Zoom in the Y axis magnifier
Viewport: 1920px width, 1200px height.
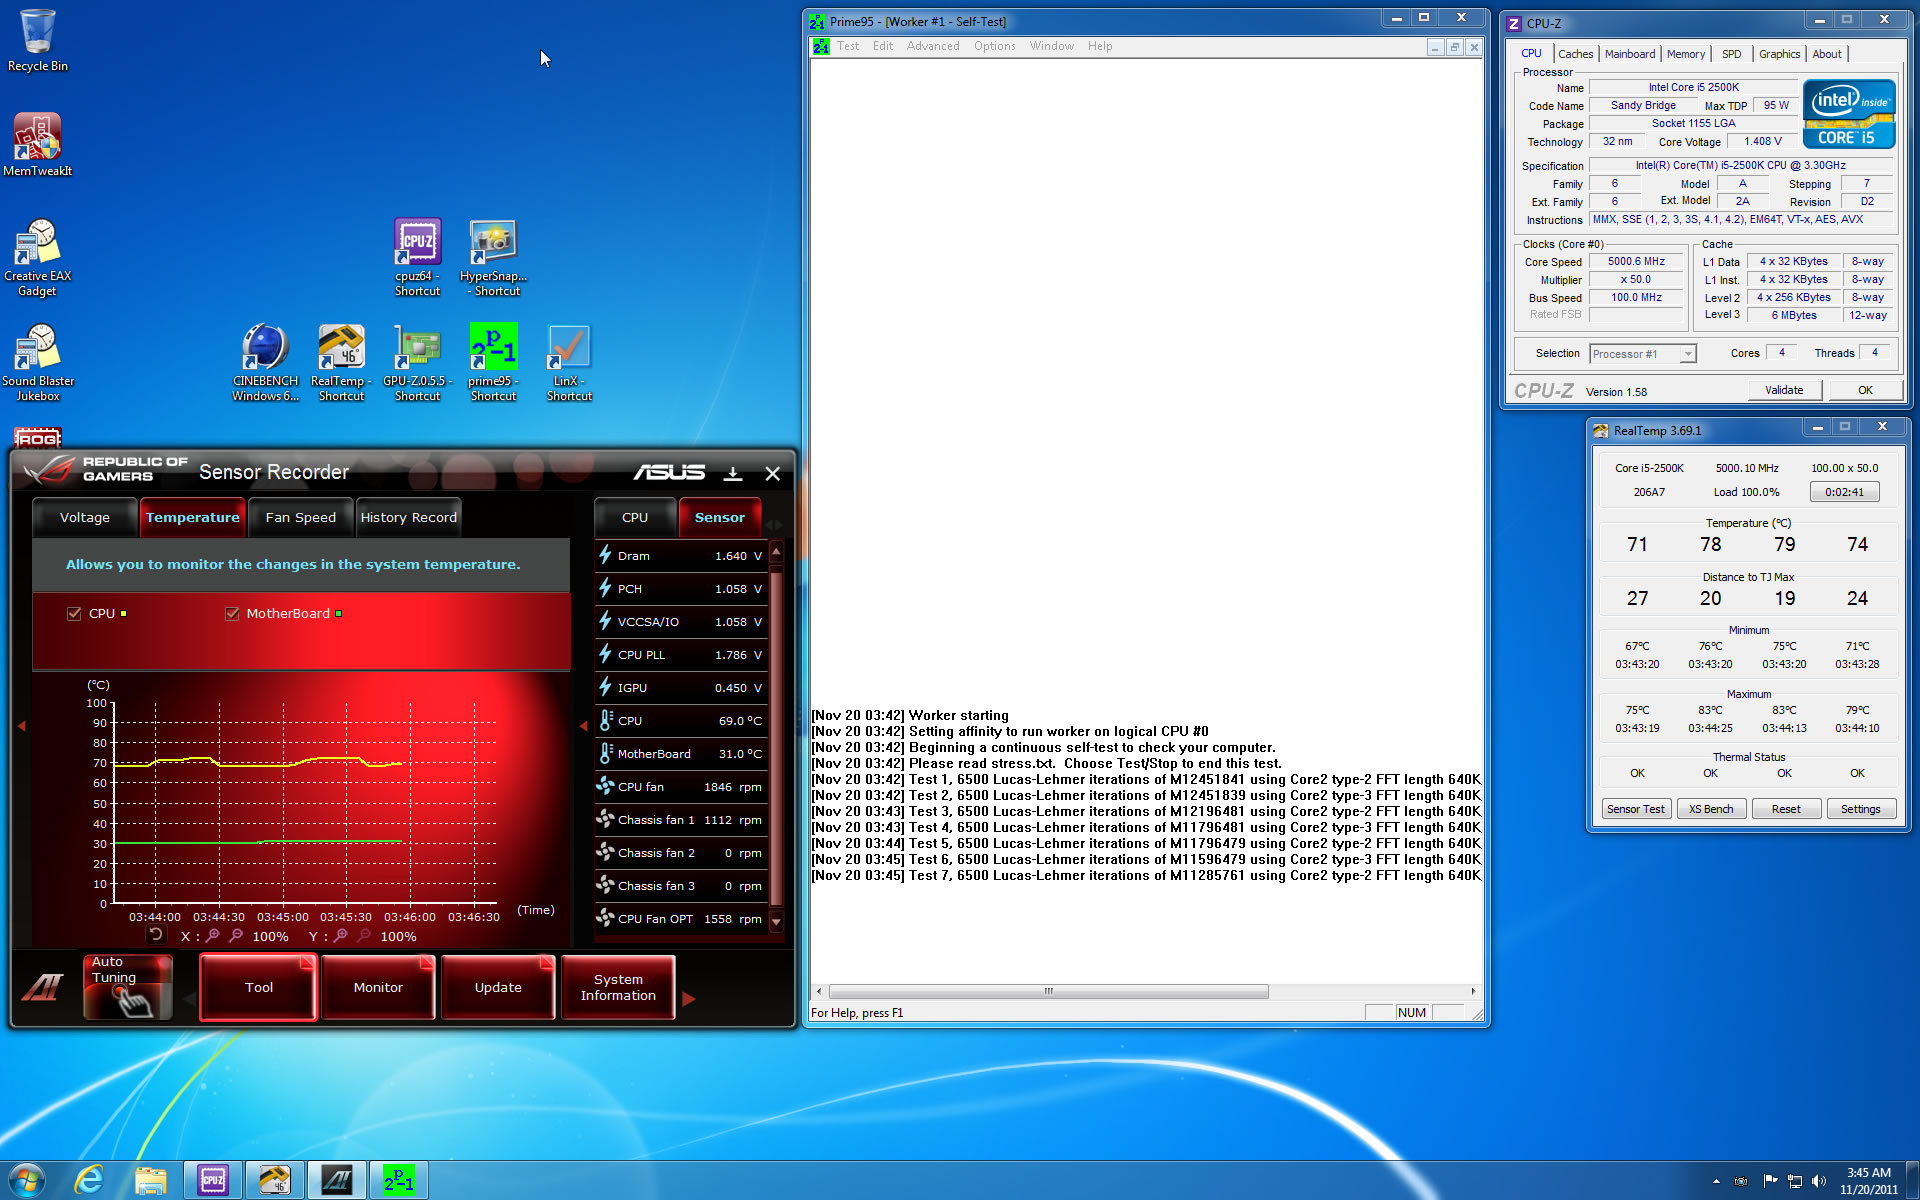coord(340,936)
